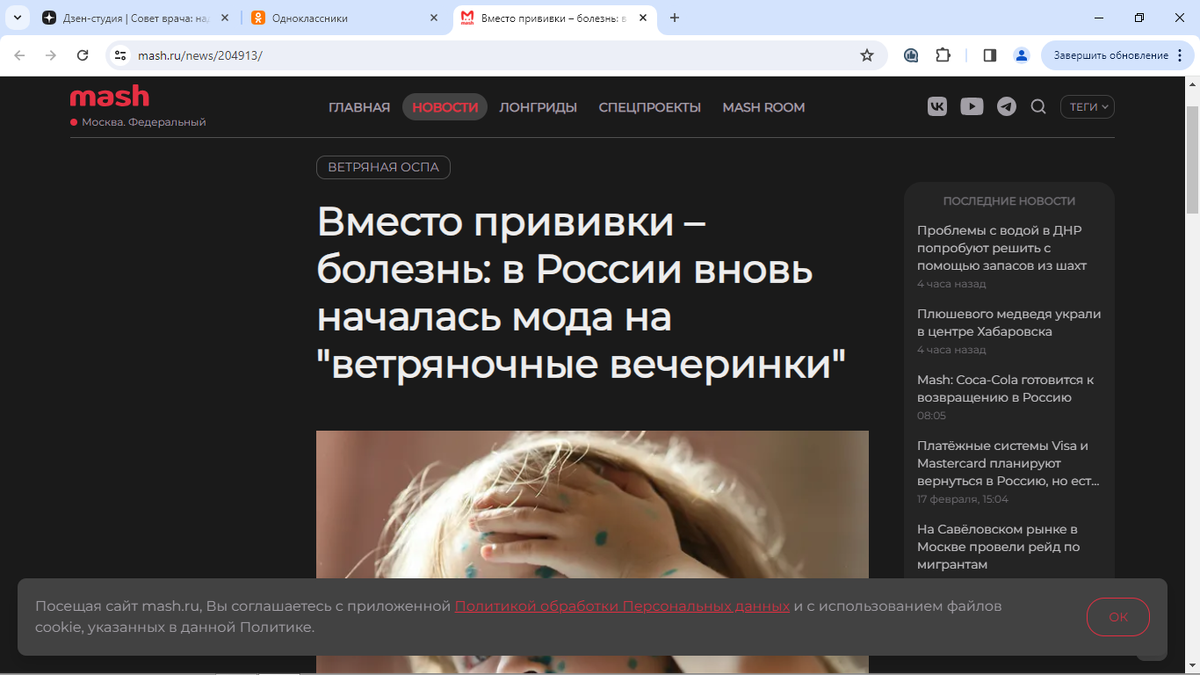Switch to the Дзен-студия tab
Viewport: 1200px width, 675px height.
(x=135, y=18)
